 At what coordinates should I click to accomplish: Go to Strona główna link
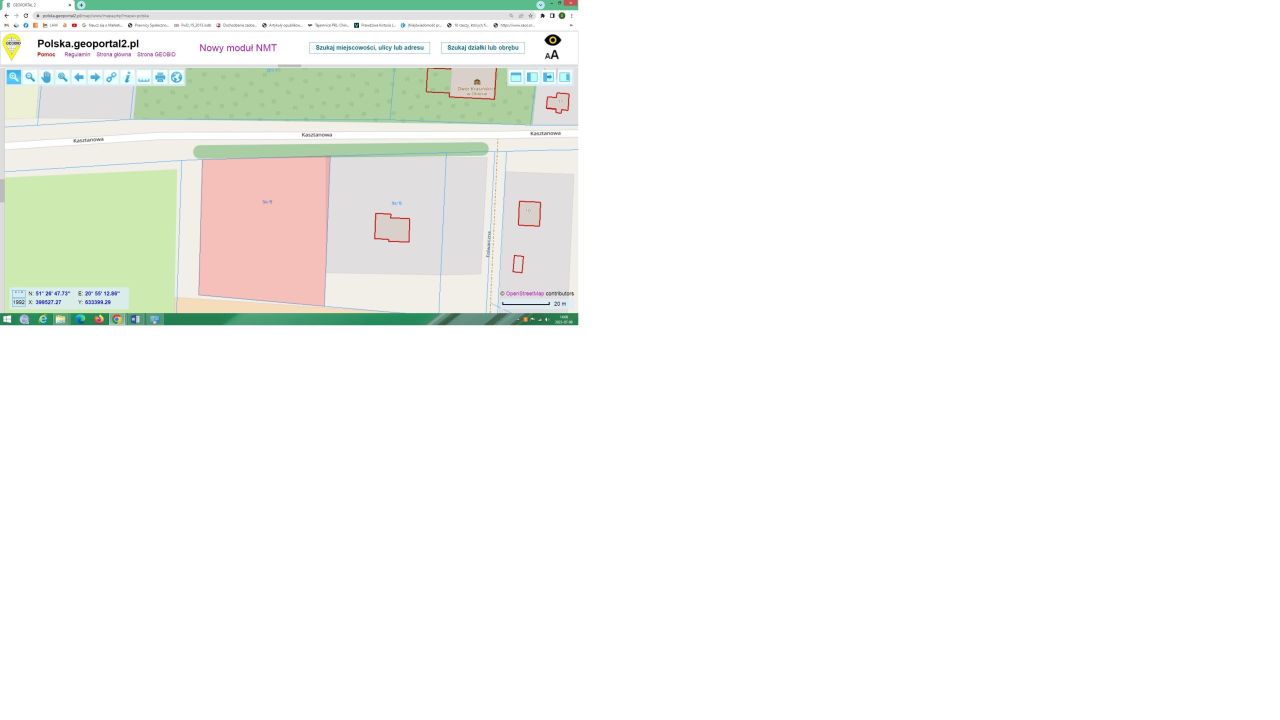pos(114,54)
